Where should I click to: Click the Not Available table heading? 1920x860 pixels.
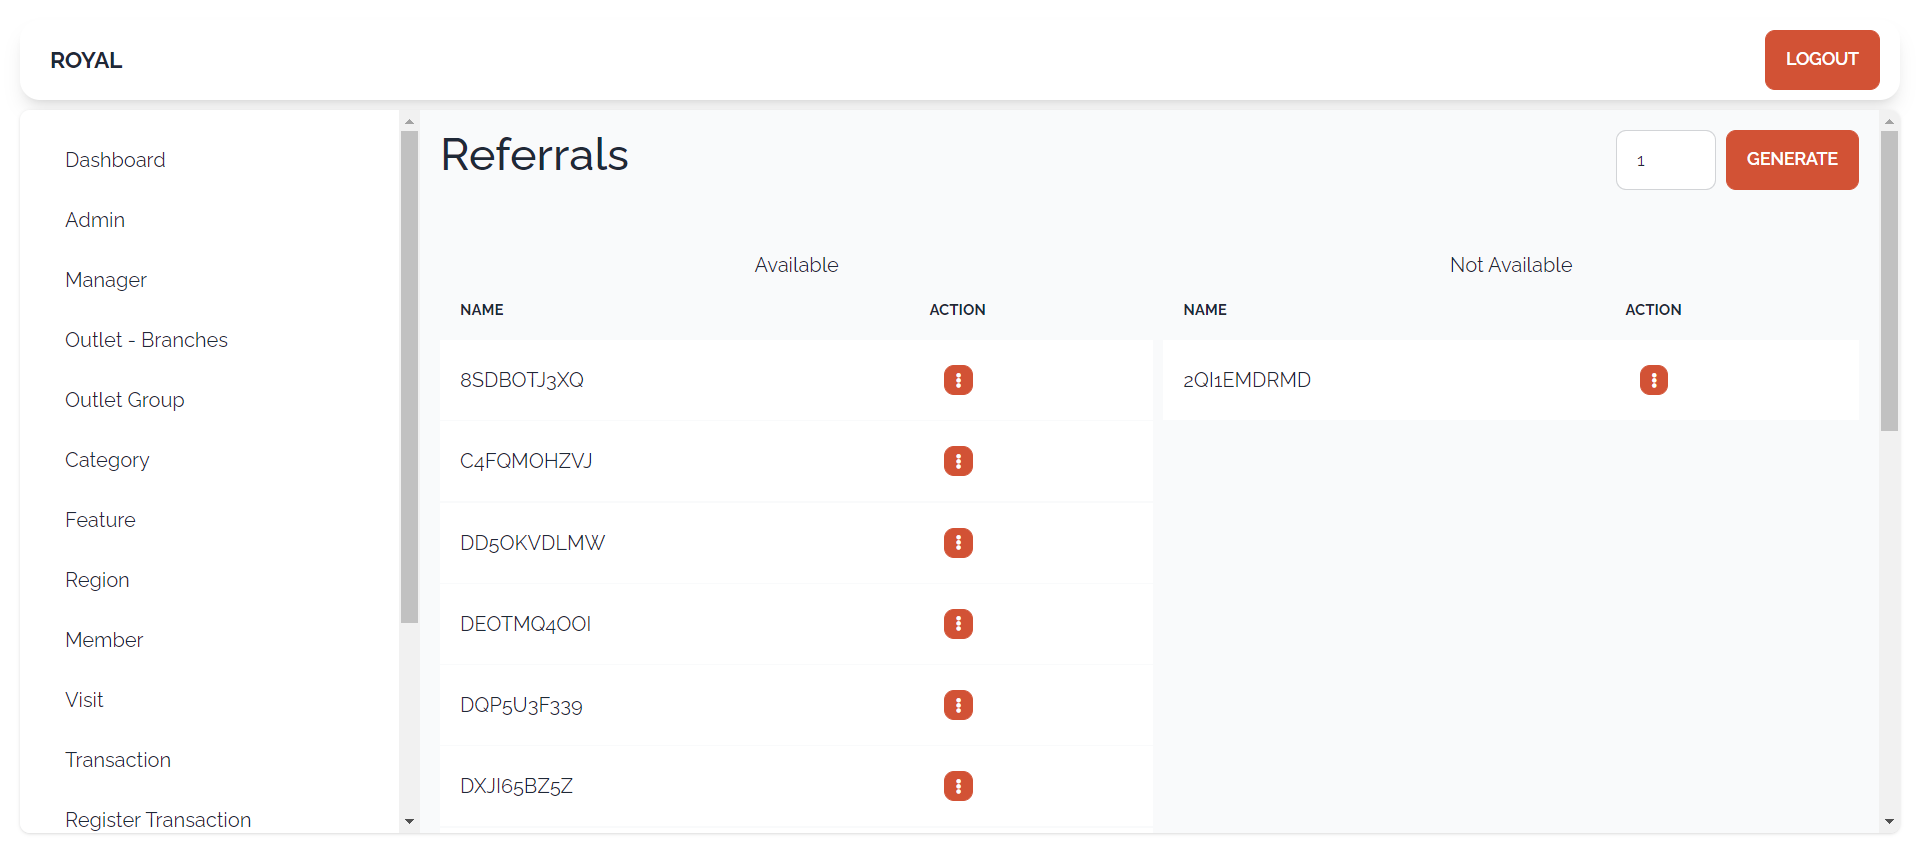point(1511,265)
